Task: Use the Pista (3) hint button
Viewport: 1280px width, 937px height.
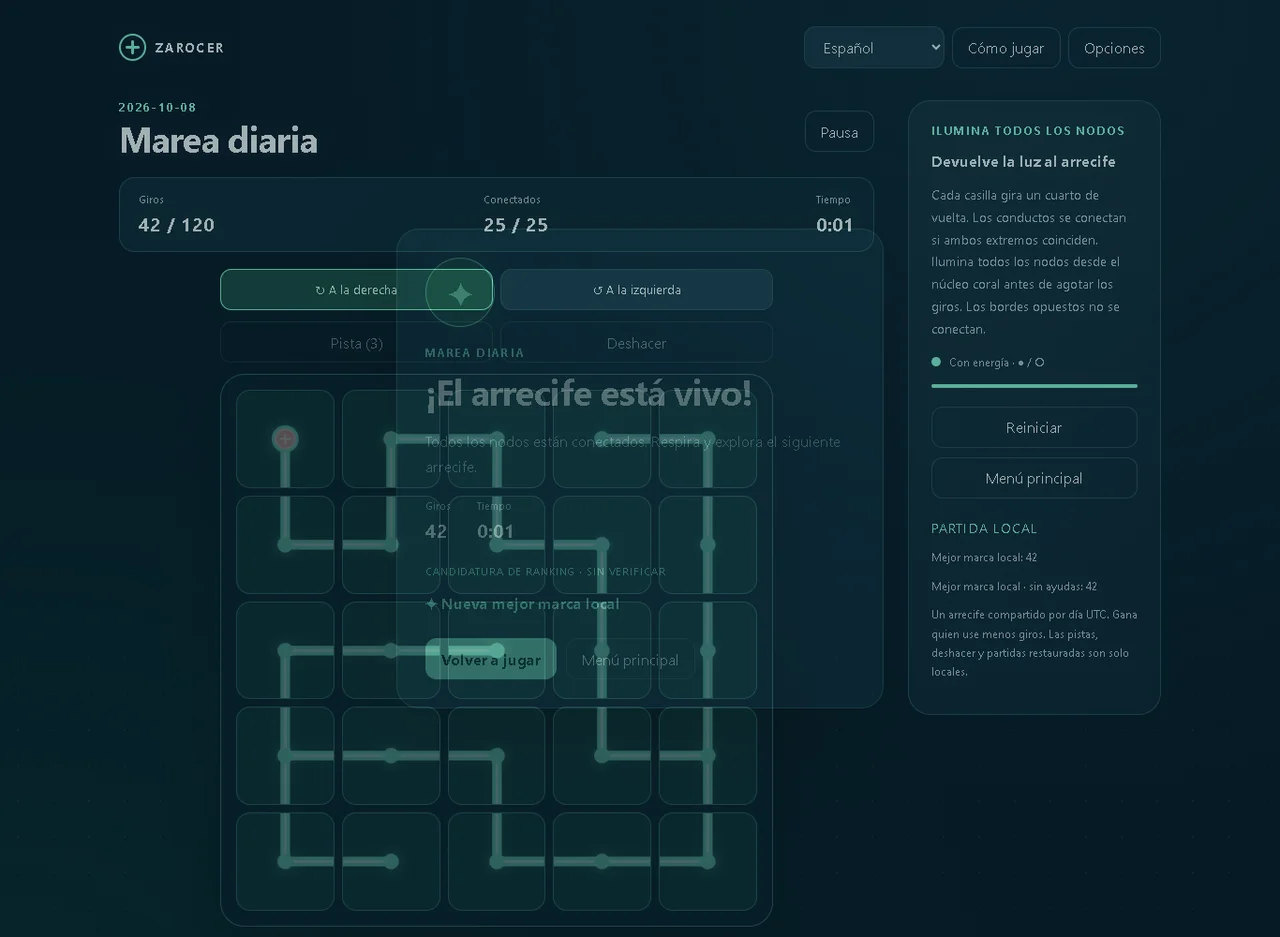Action: click(x=356, y=343)
